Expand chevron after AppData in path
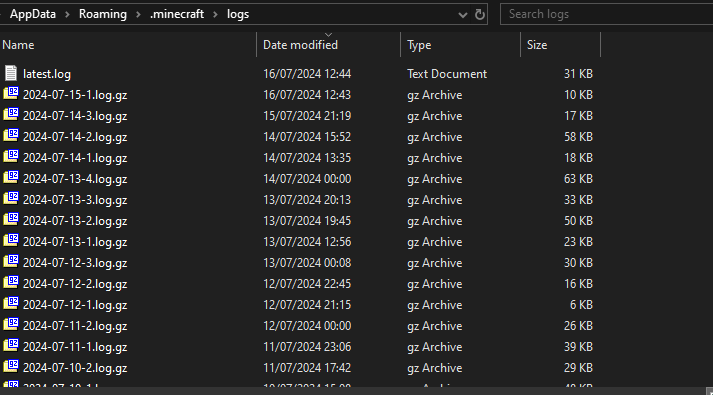Screen dimensions: 713x395 [x=67, y=15]
